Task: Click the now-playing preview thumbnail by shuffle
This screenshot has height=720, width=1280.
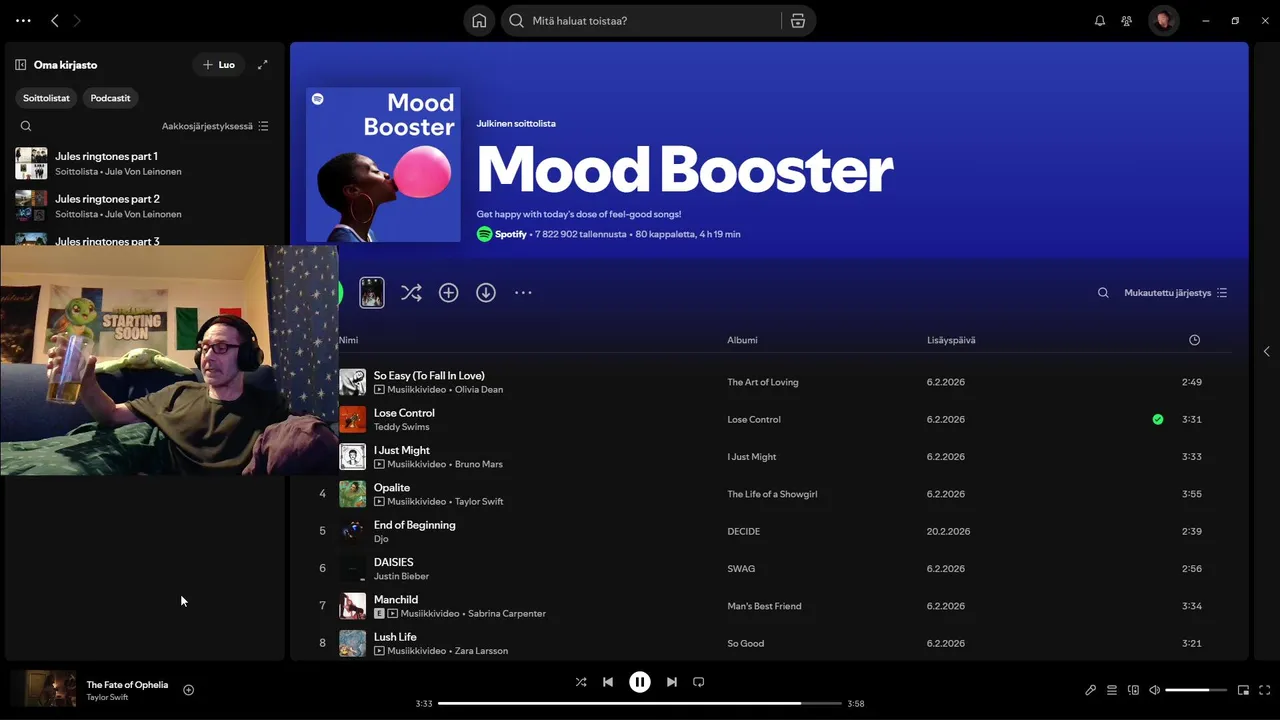Action: coord(372,292)
